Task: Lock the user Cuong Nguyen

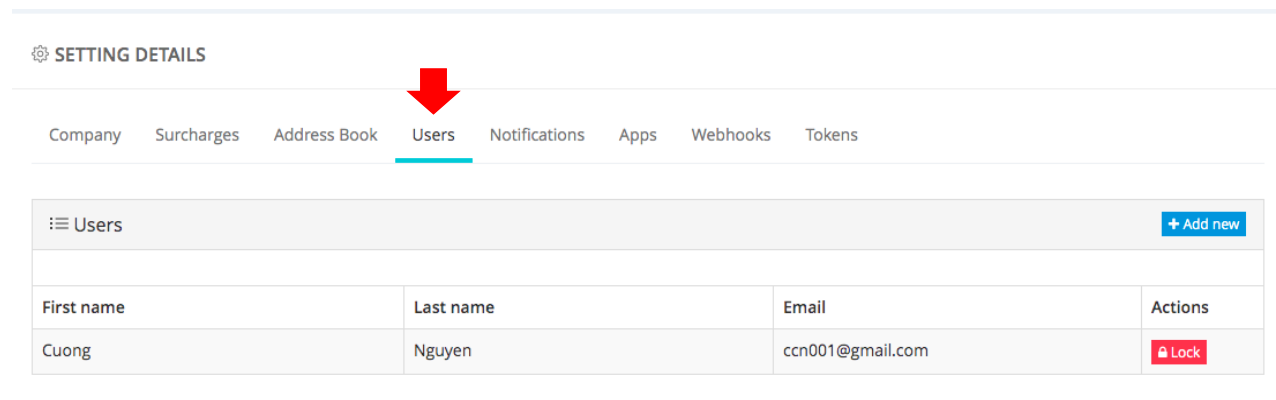Action: point(1178,352)
